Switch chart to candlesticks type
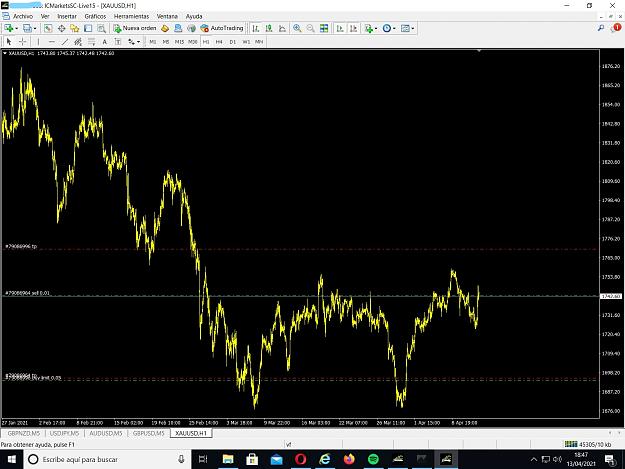 point(269,28)
